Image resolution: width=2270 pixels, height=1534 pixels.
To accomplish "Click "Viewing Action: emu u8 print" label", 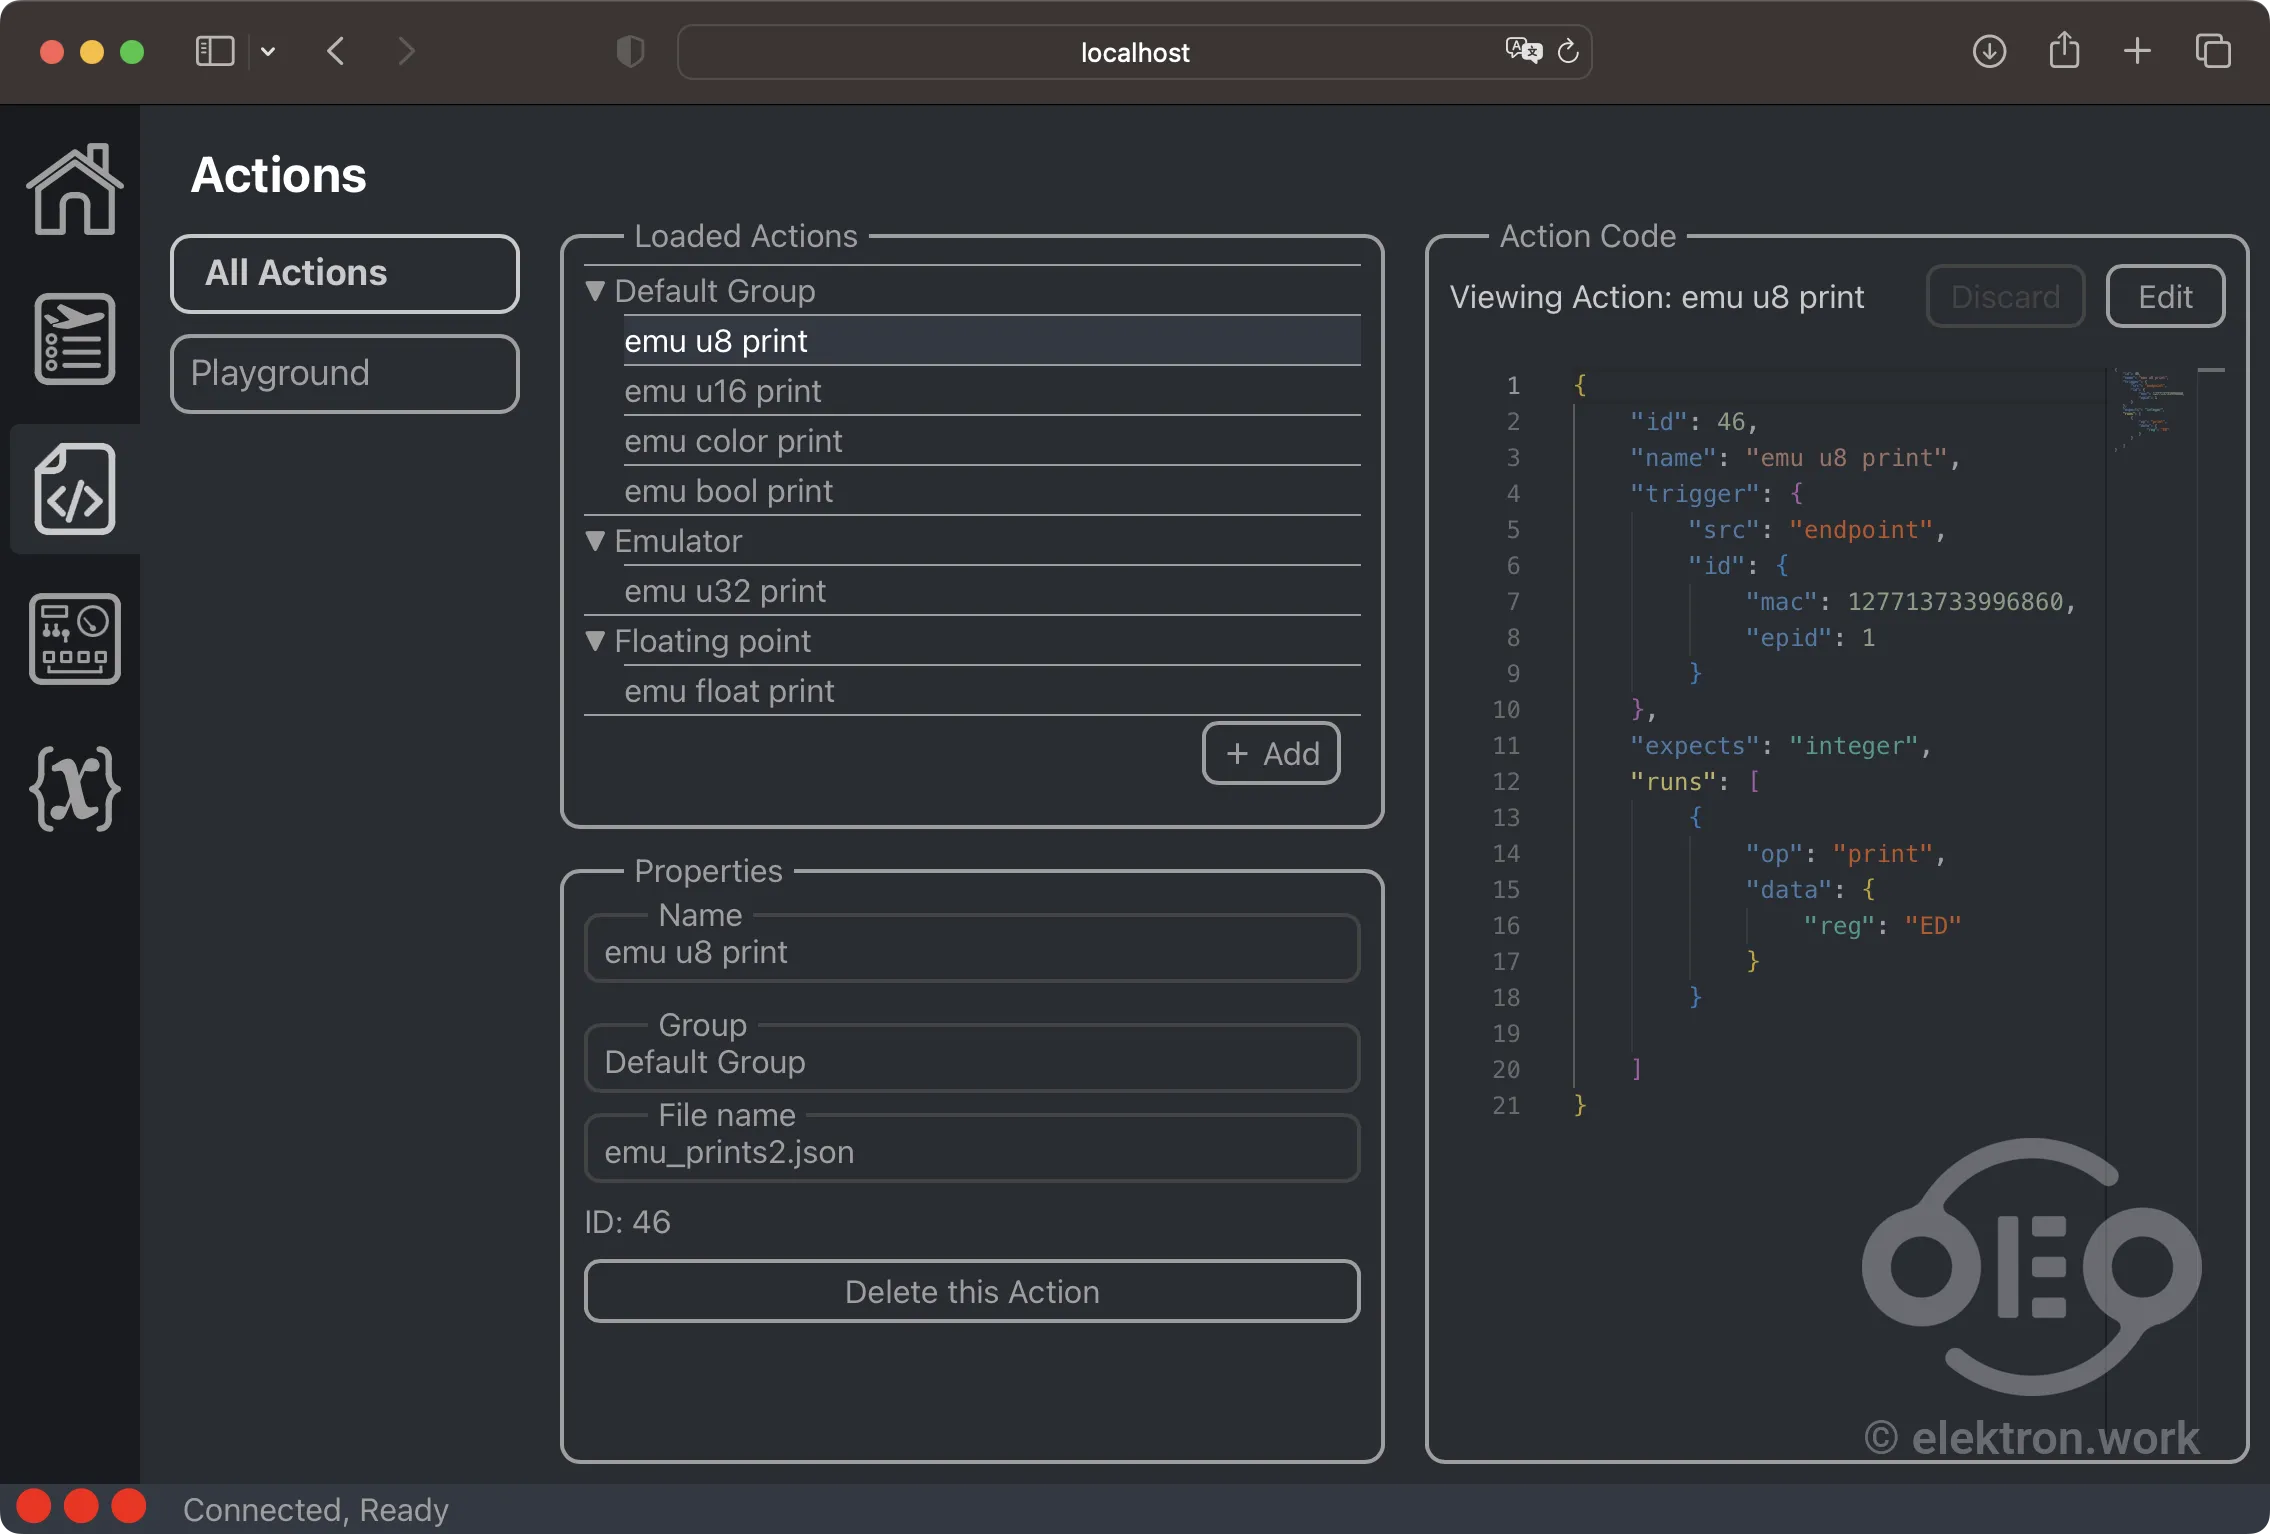I will [1657, 297].
